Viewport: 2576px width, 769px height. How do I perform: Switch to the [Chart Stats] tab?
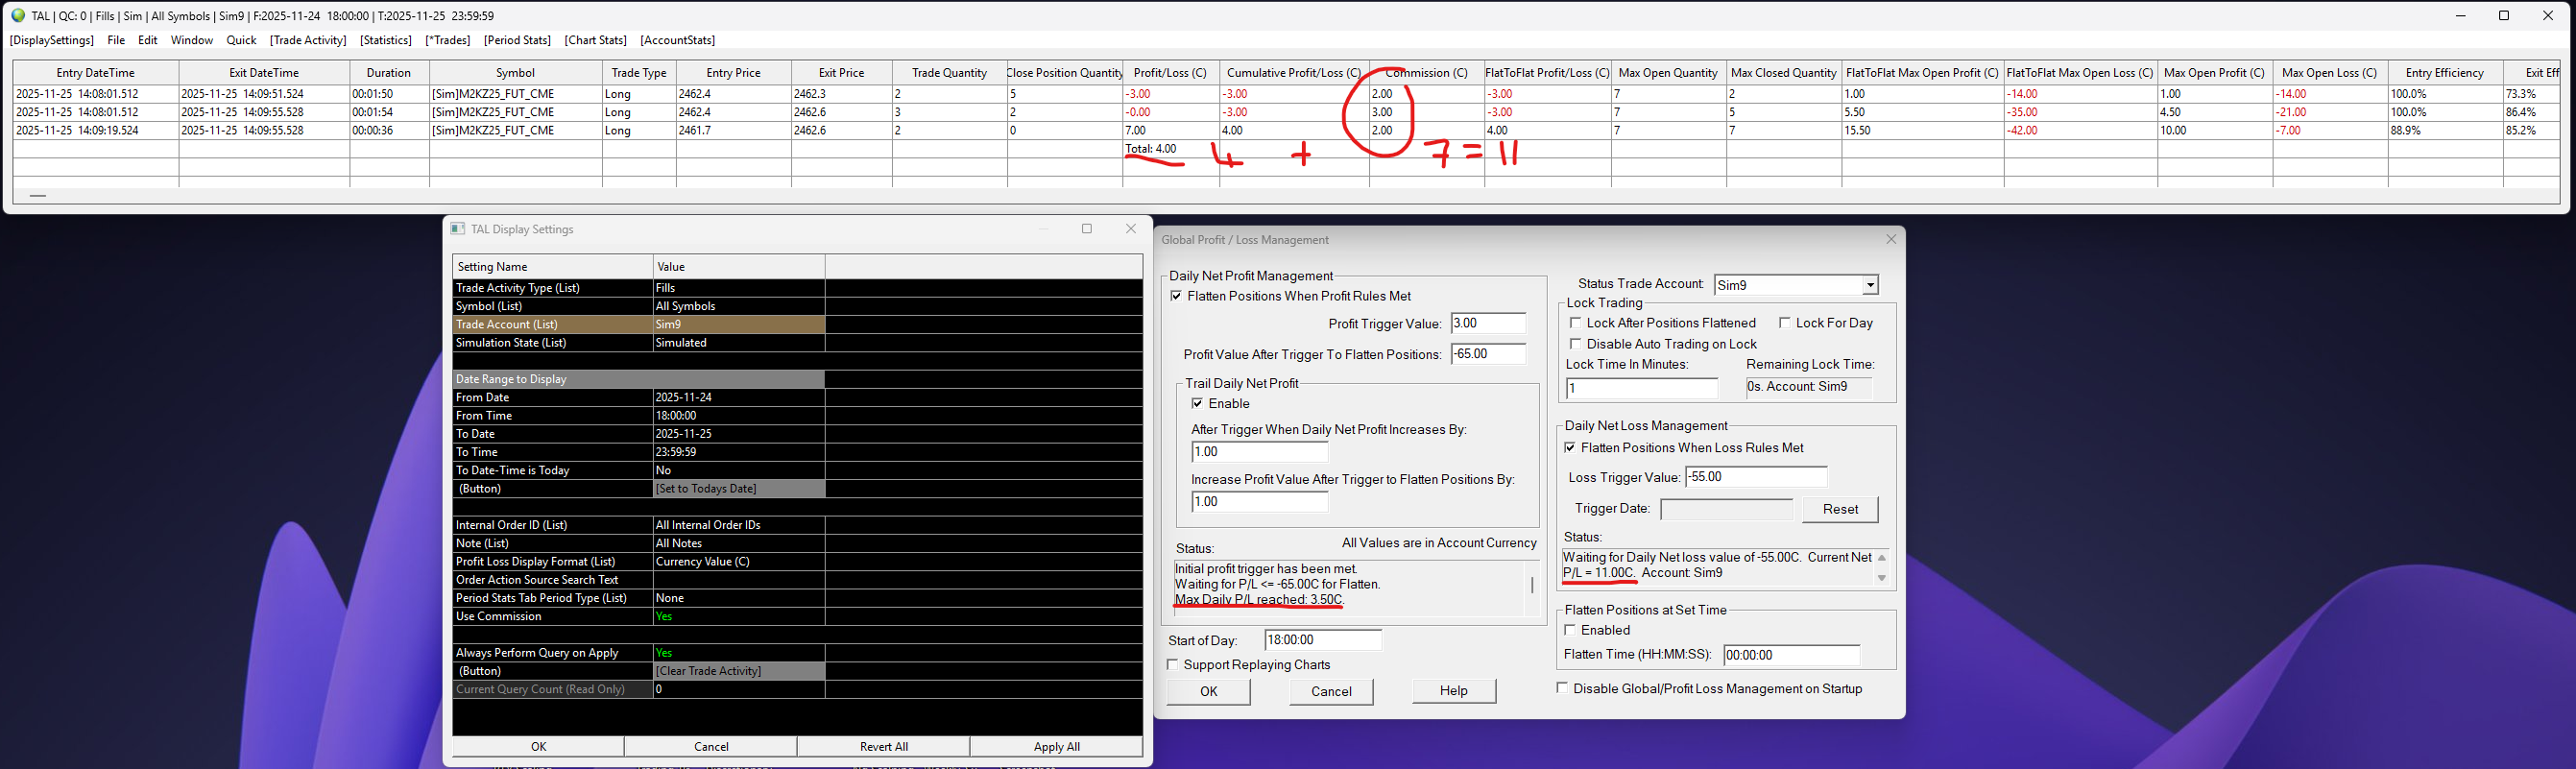(595, 40)
